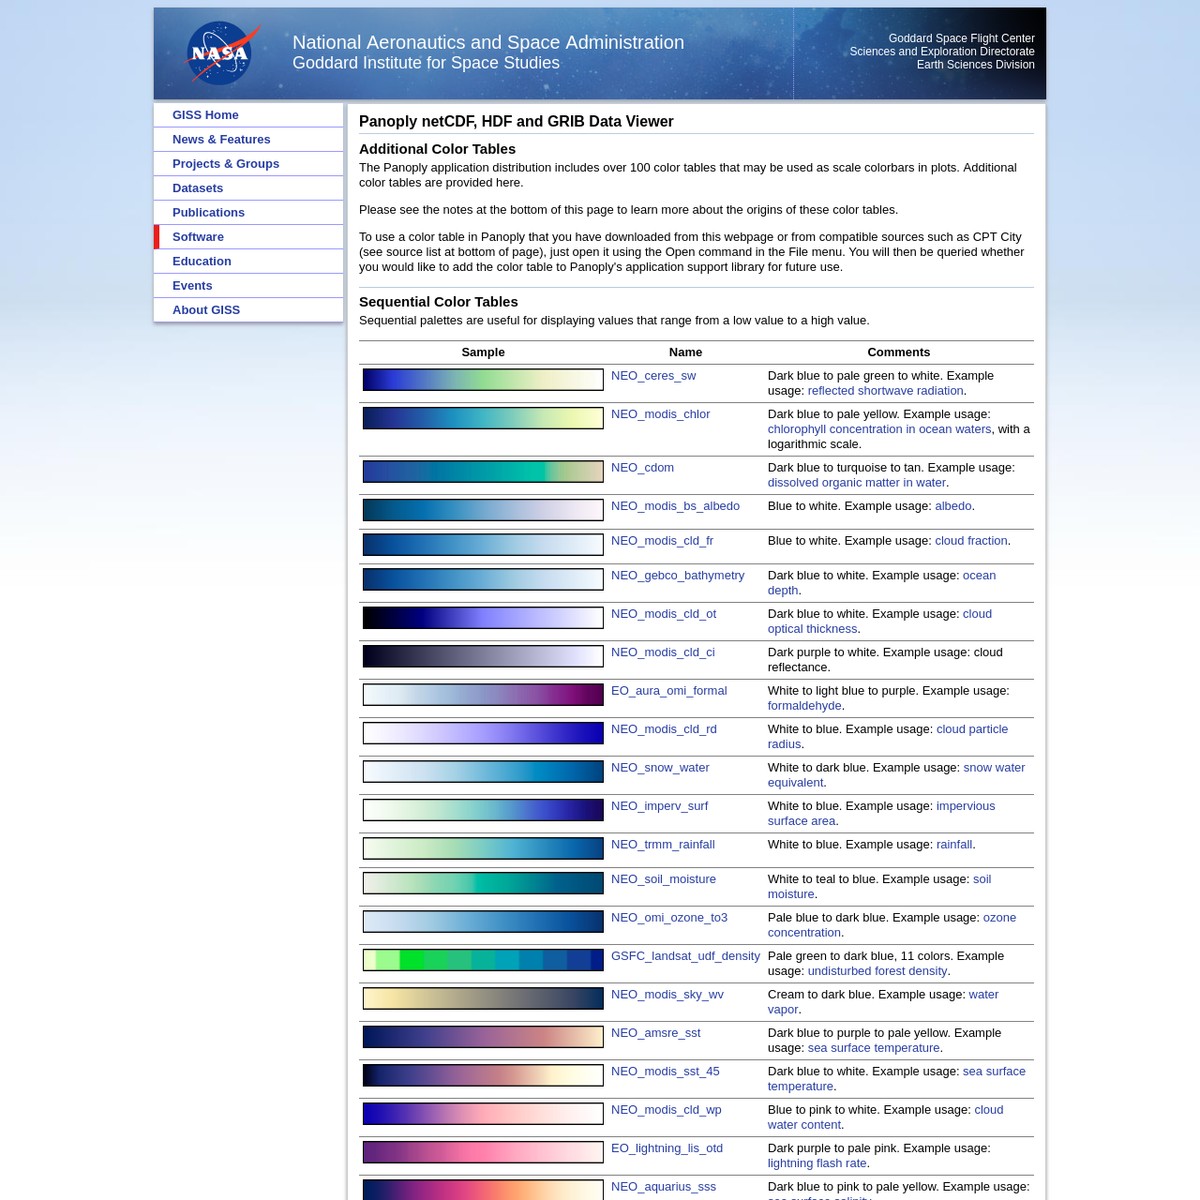This screenshot has height=1200, width=1200.
Task: Select Datasets in the sidebar
Action: (197, 188)
